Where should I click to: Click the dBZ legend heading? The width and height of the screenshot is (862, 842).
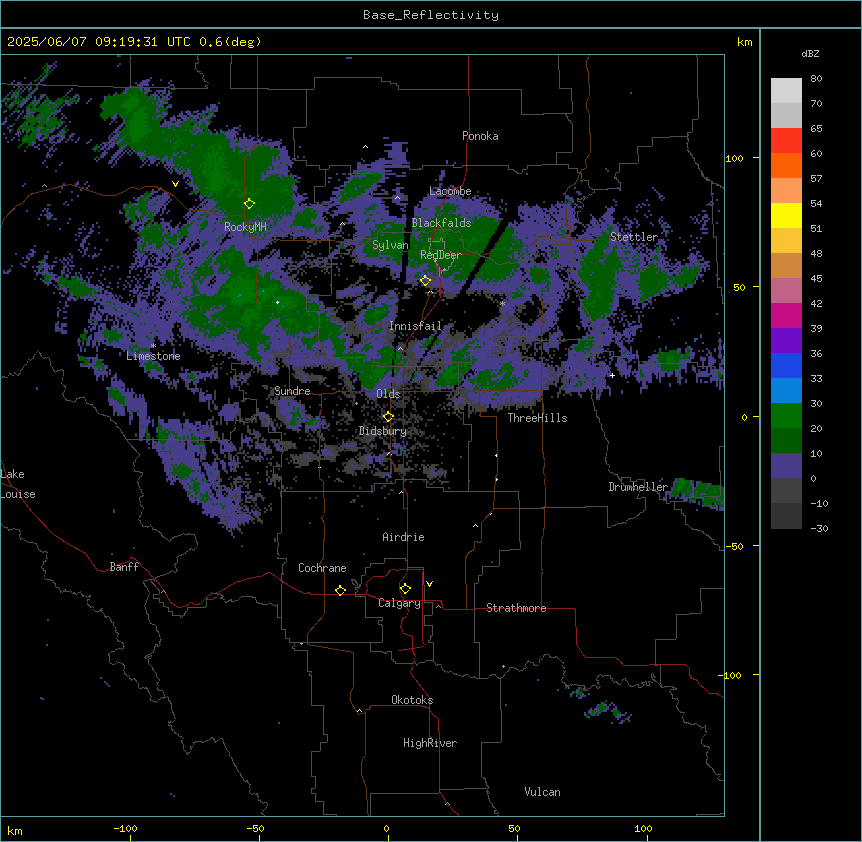[810, 53]
